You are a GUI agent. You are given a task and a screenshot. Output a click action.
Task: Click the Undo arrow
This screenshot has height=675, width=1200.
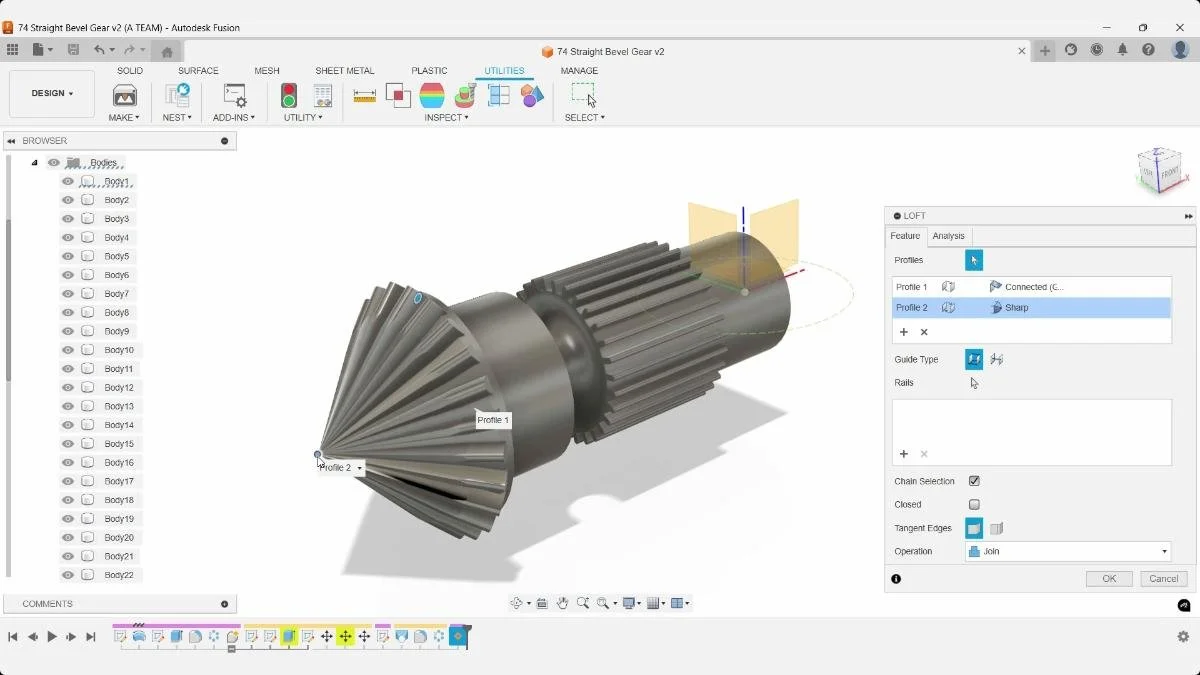pos(99,50)
